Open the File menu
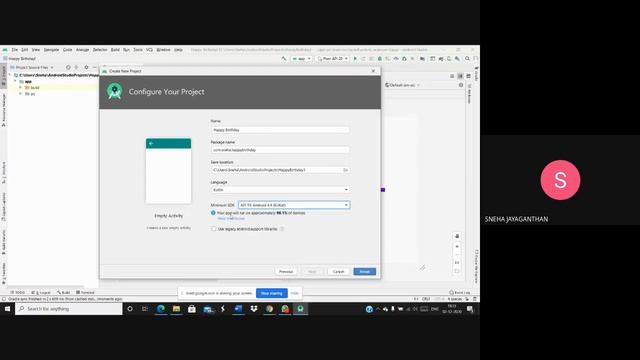Image resolution: width=640 pixels, height=360 pixels. point(15,50)
